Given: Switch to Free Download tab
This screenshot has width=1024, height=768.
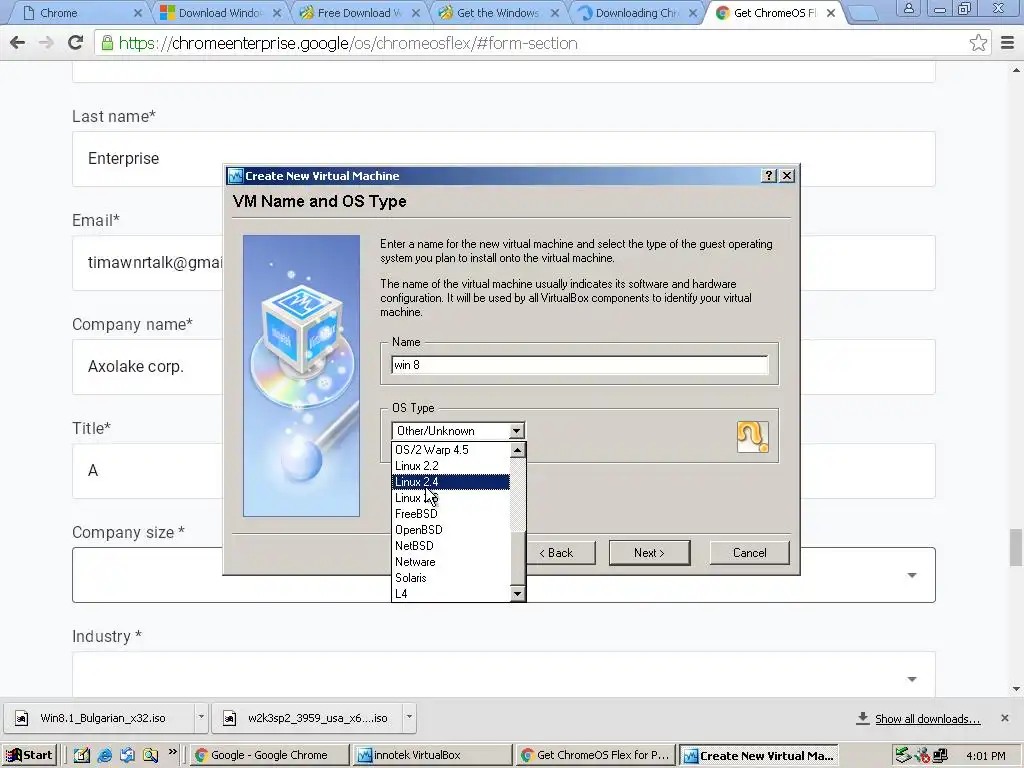Looking at the screenshot, I should tap(359, 12).
